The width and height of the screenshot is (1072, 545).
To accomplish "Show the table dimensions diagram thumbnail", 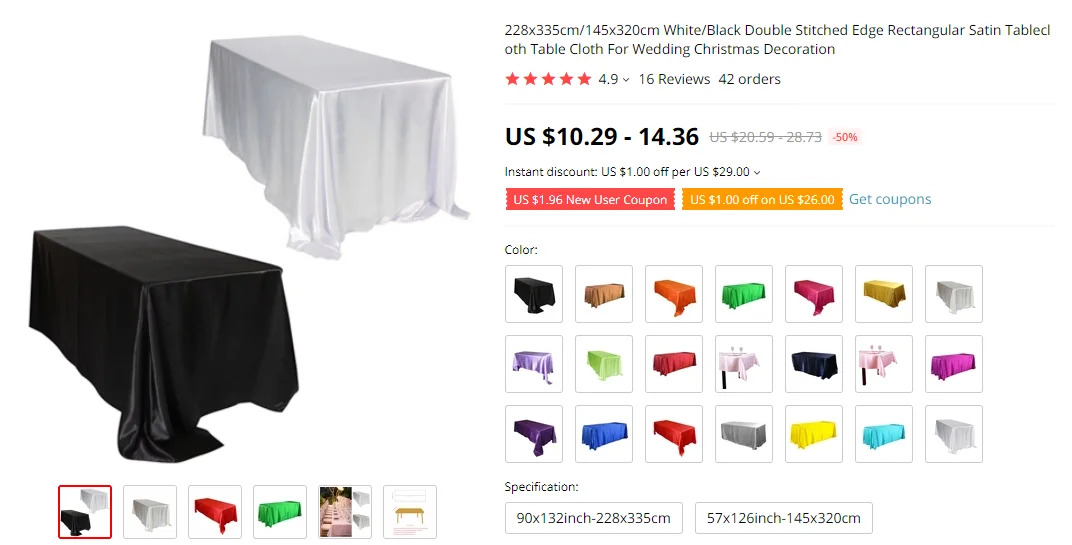I will pos(410,511).
